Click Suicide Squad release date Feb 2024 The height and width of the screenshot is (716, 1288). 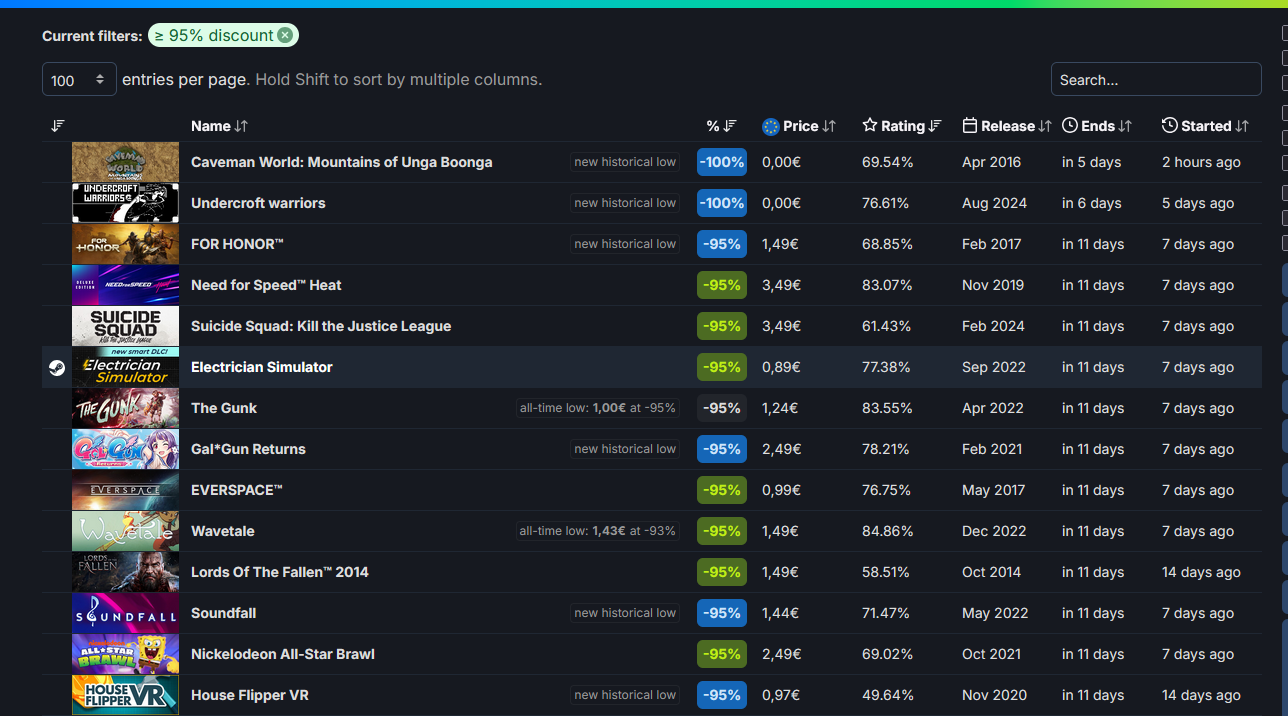click(993, 326)
